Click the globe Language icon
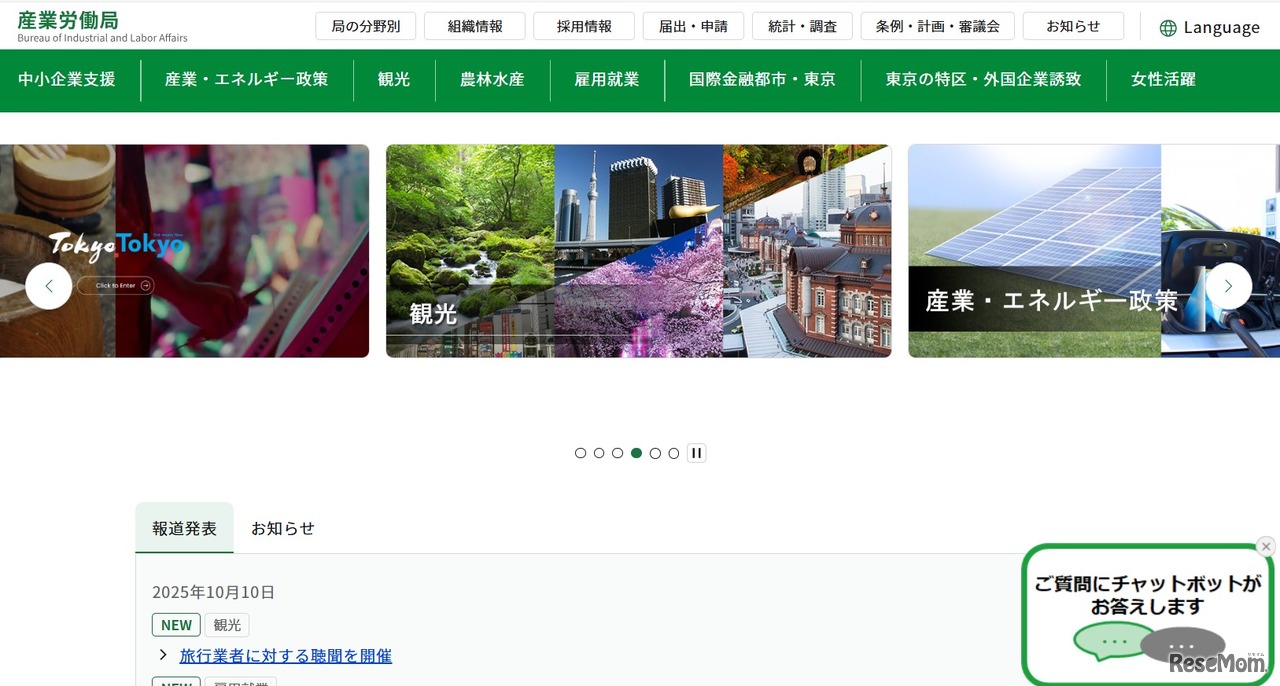Viewport: 1280px width, 686px height. (1167, 28)
